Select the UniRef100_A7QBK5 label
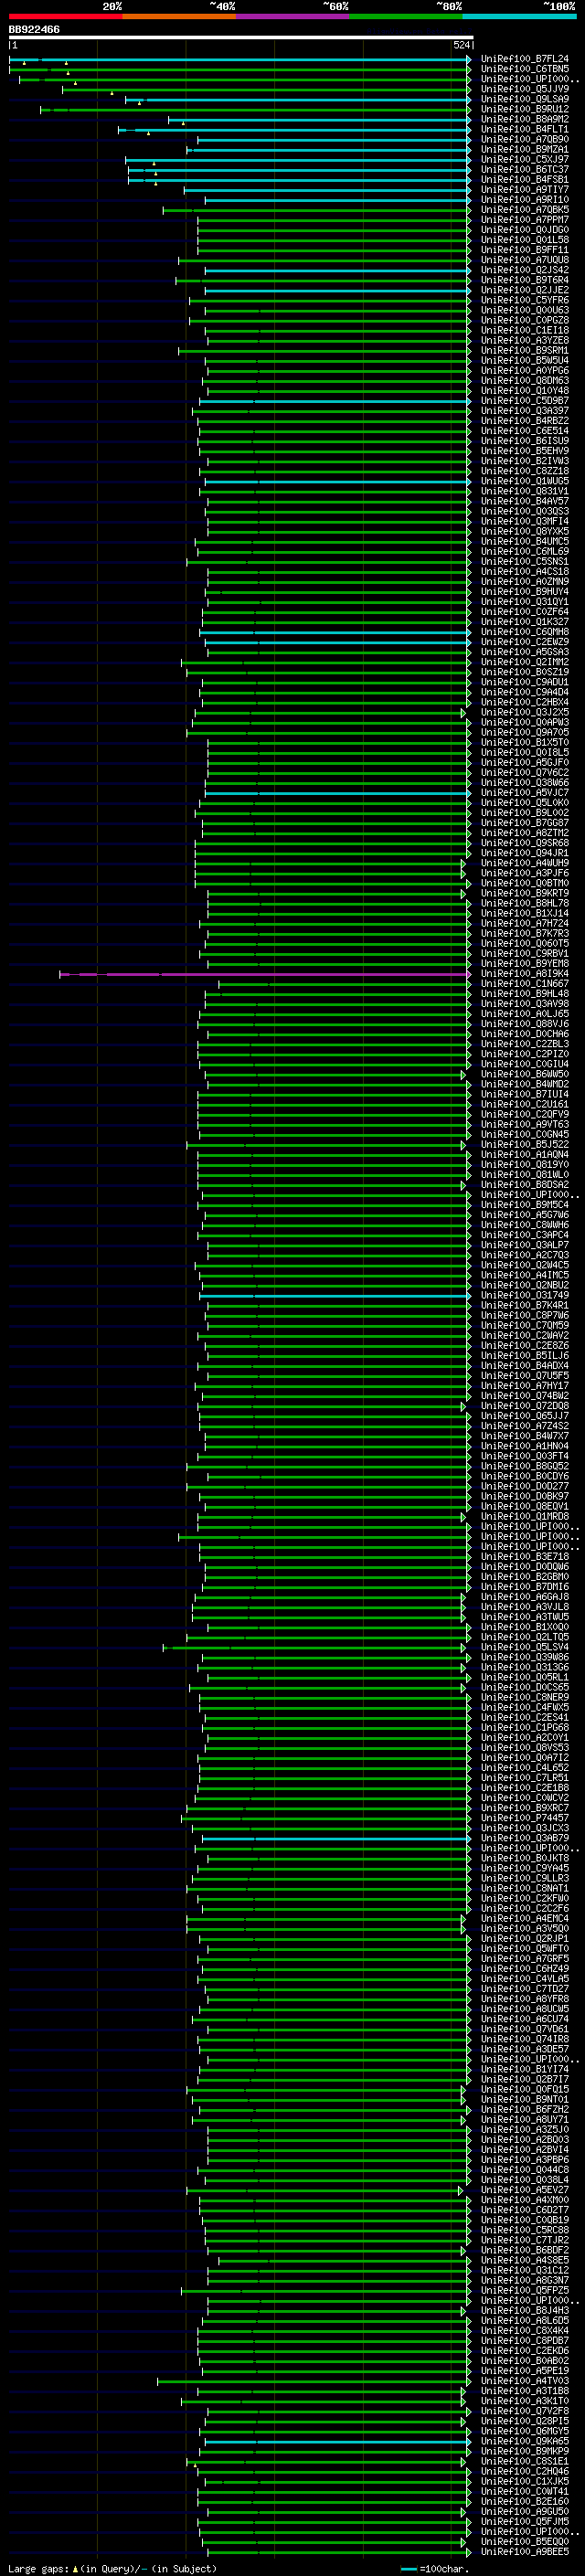Viewport: 585px width, 2576px height. click(524, 210)
